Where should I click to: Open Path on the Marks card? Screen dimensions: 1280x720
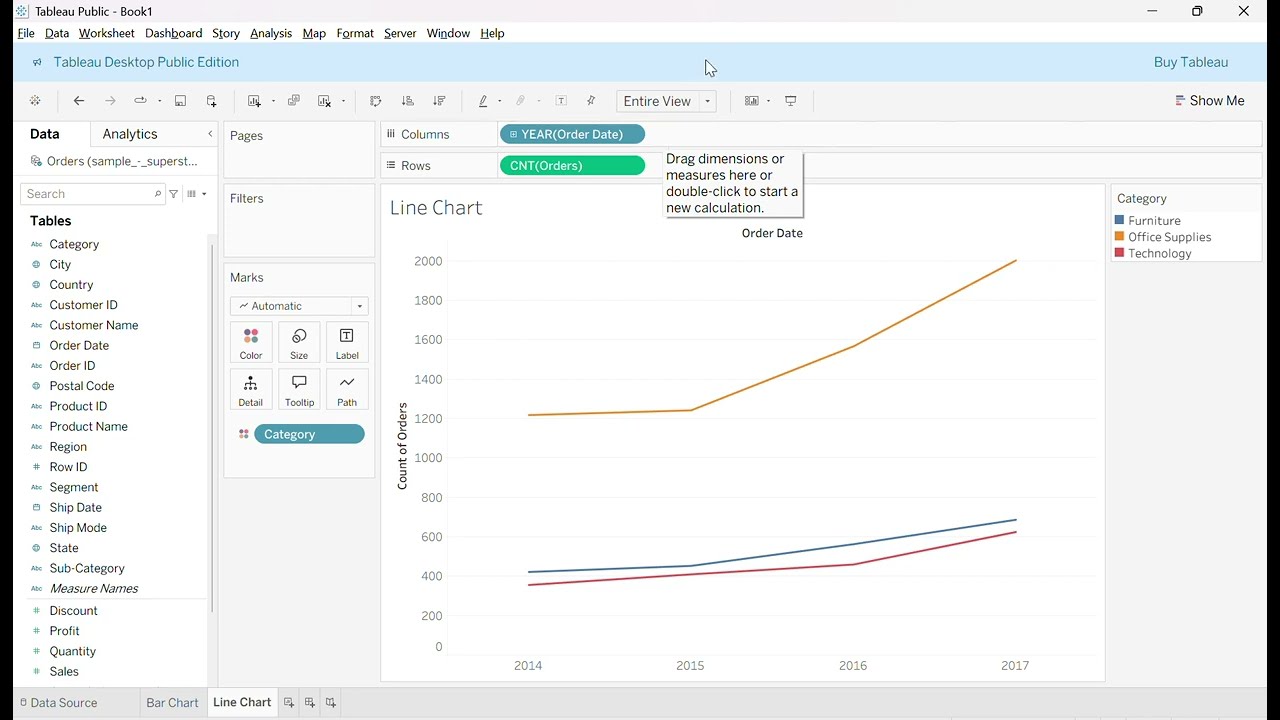click(347, 390)
